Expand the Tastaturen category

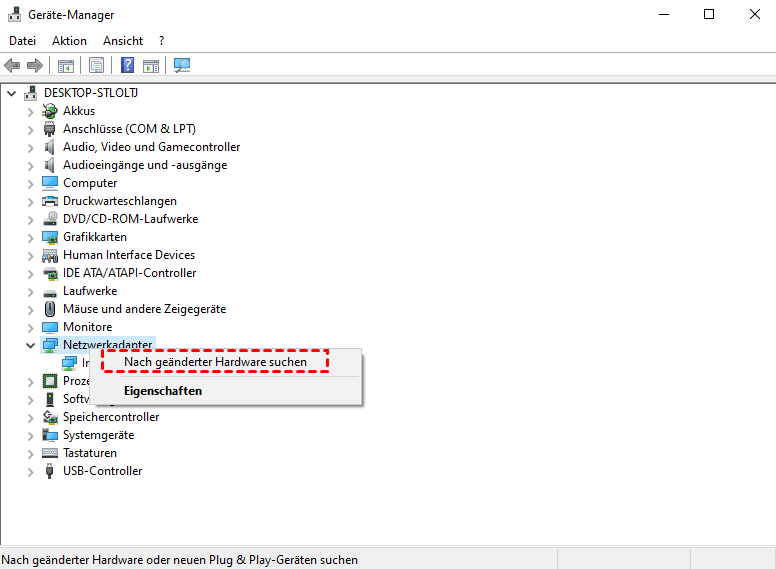[30, 454]
